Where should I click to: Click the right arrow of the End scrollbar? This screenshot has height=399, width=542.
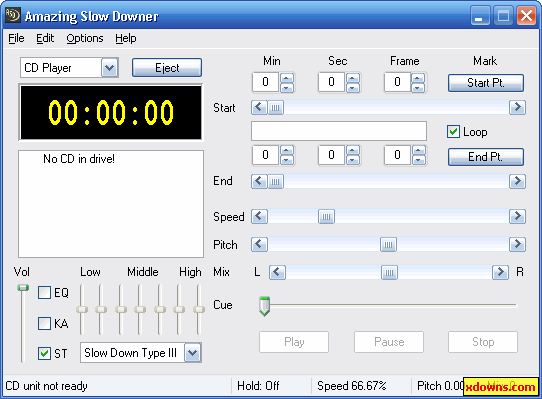click(x=517, y=181)
